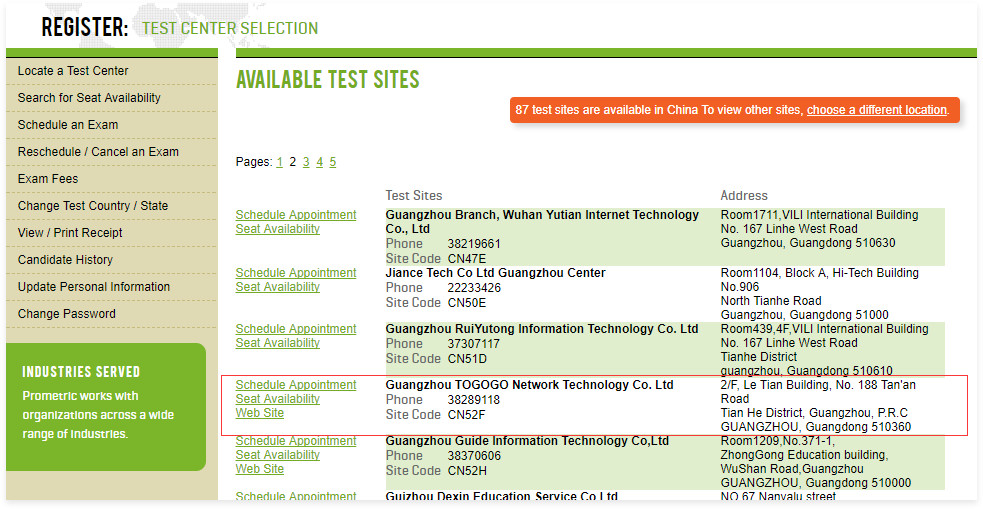The image size is (983, 509).
Task: Select phone number 22233426
Action: (474, 288)
